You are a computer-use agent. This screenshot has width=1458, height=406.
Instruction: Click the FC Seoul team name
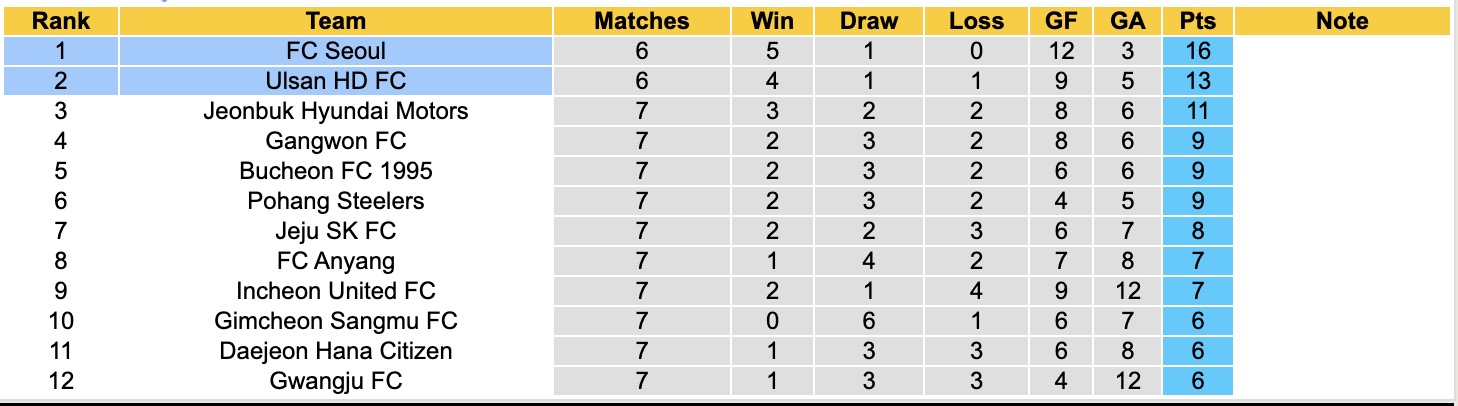pyautogui.click(x=335, y=51)
